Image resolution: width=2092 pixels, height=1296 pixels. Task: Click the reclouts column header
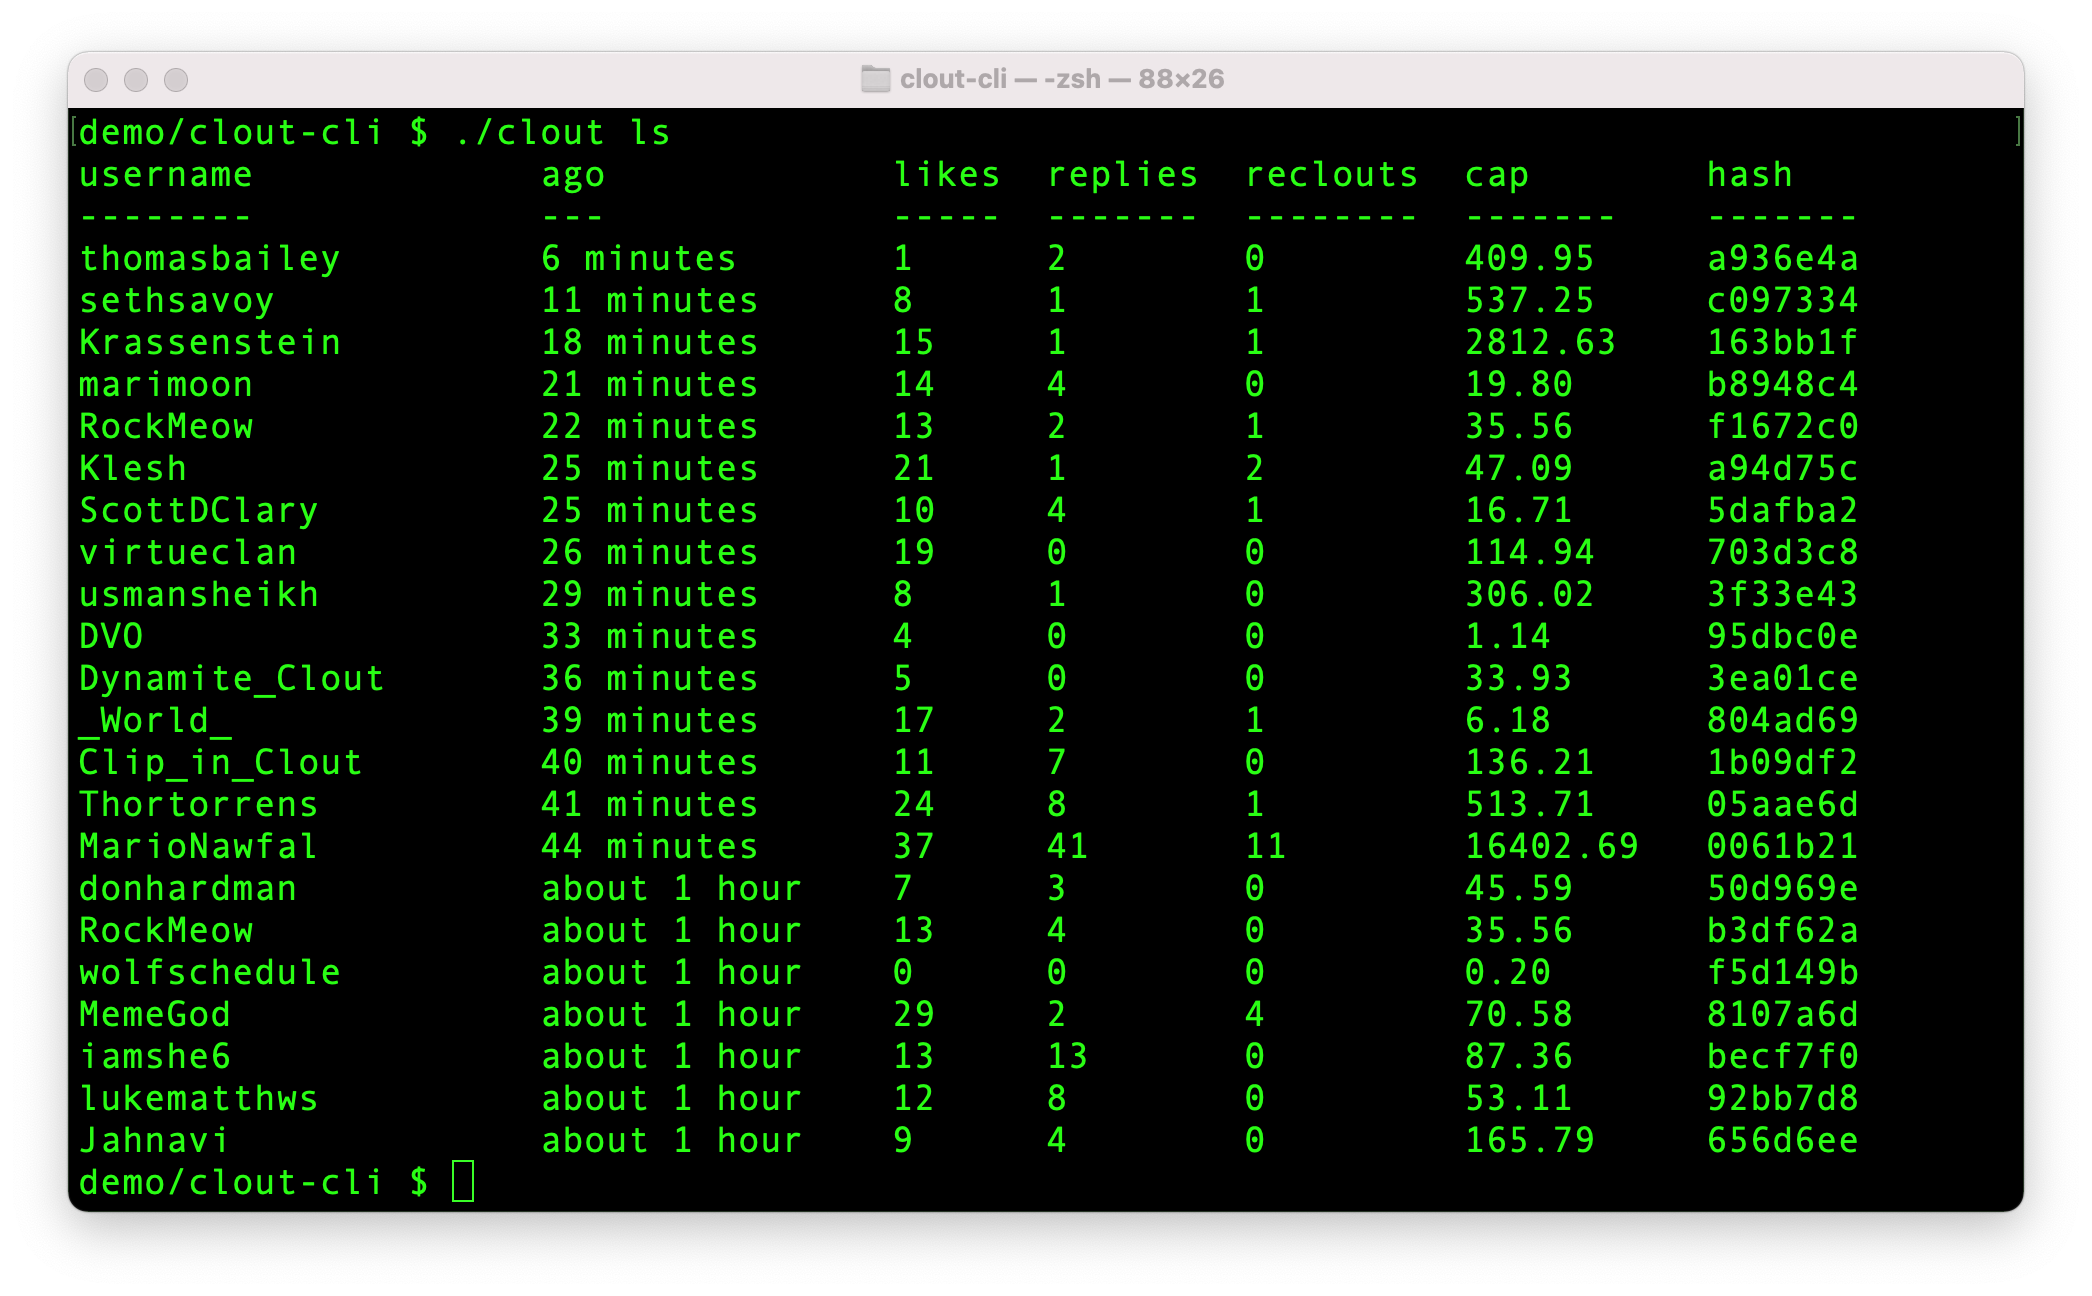pyautogui.click(x=1331, y=175)
